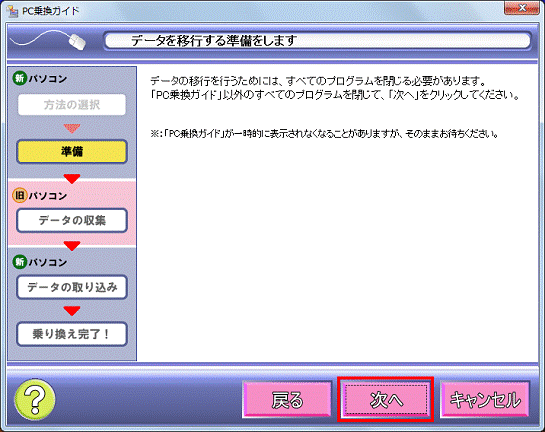Click the header title データを移行する準備をします
Image resolution: width=545 pixels, height=432 pixels.
[214, 41]
